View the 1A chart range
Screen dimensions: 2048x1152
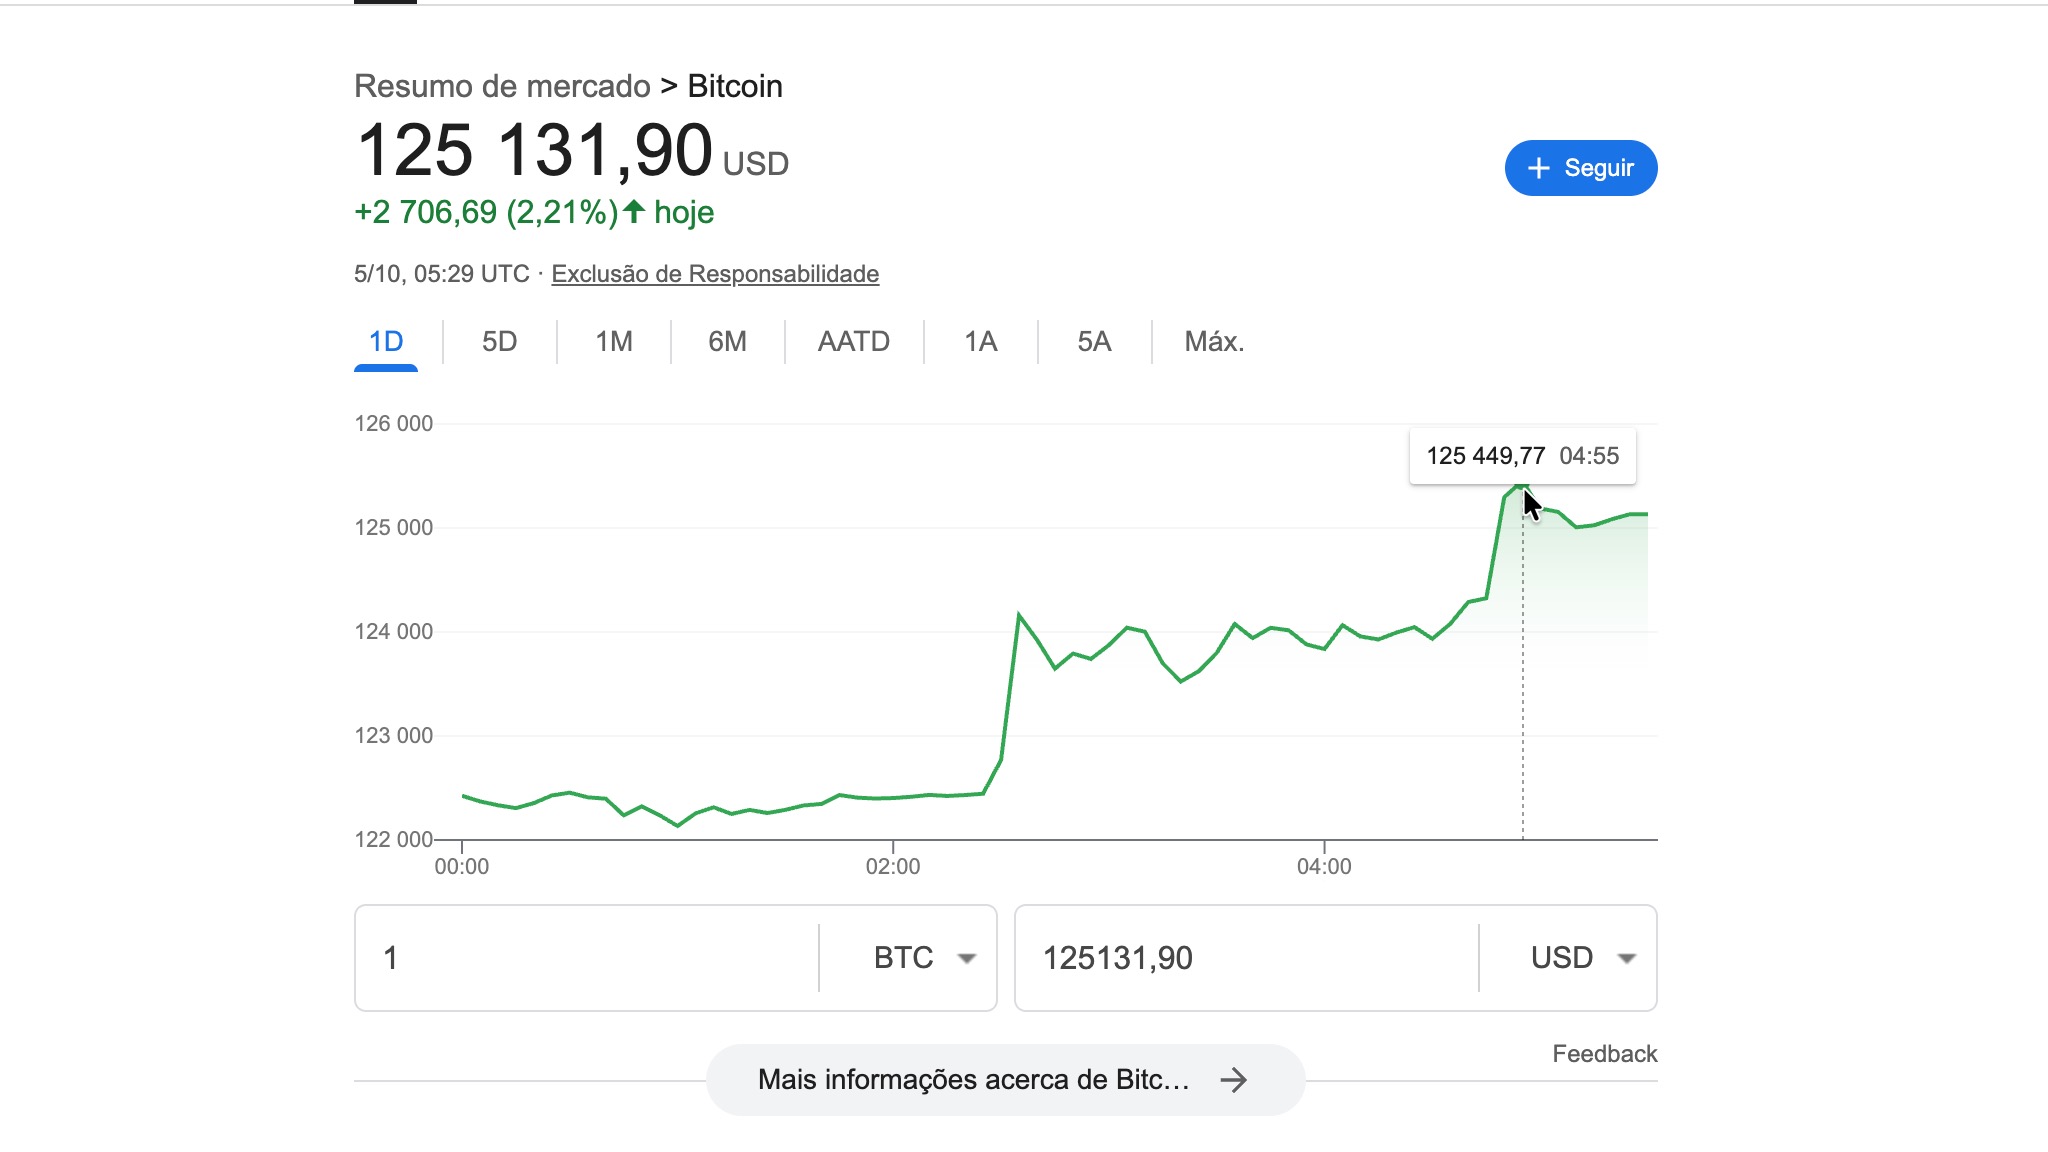click(980, 342)
